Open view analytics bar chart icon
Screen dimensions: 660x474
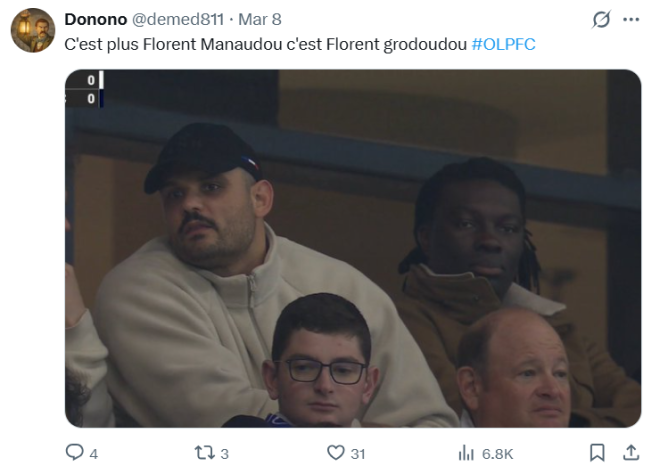coord(466,453)
